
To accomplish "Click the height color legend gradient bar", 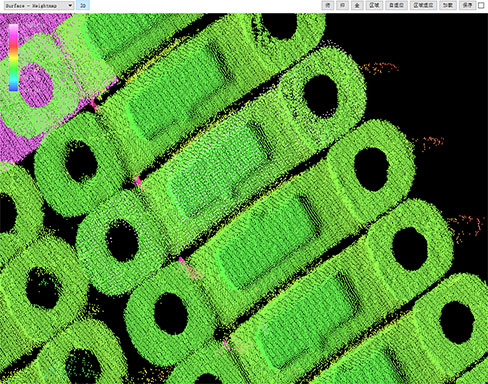I will (13, 57).
